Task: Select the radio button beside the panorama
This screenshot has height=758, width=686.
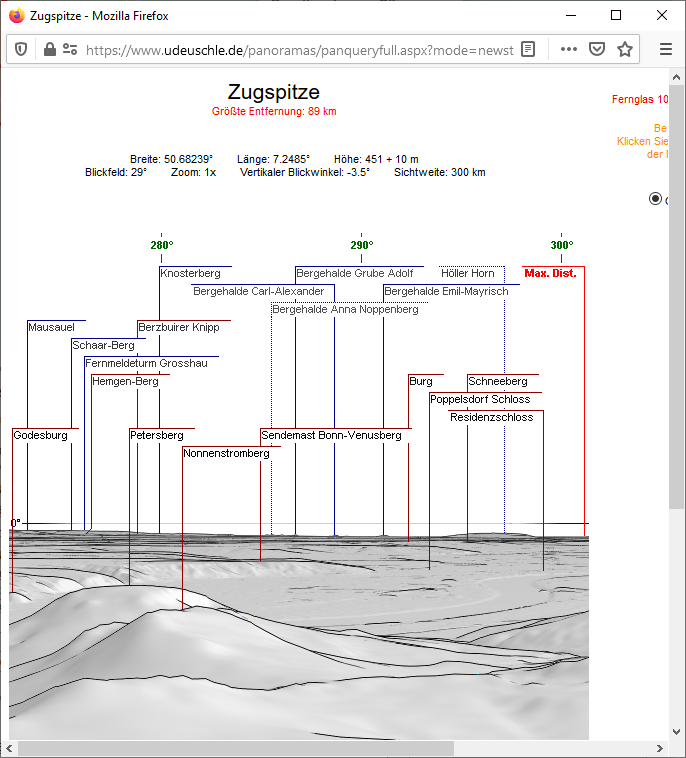Action: point(655,198)
